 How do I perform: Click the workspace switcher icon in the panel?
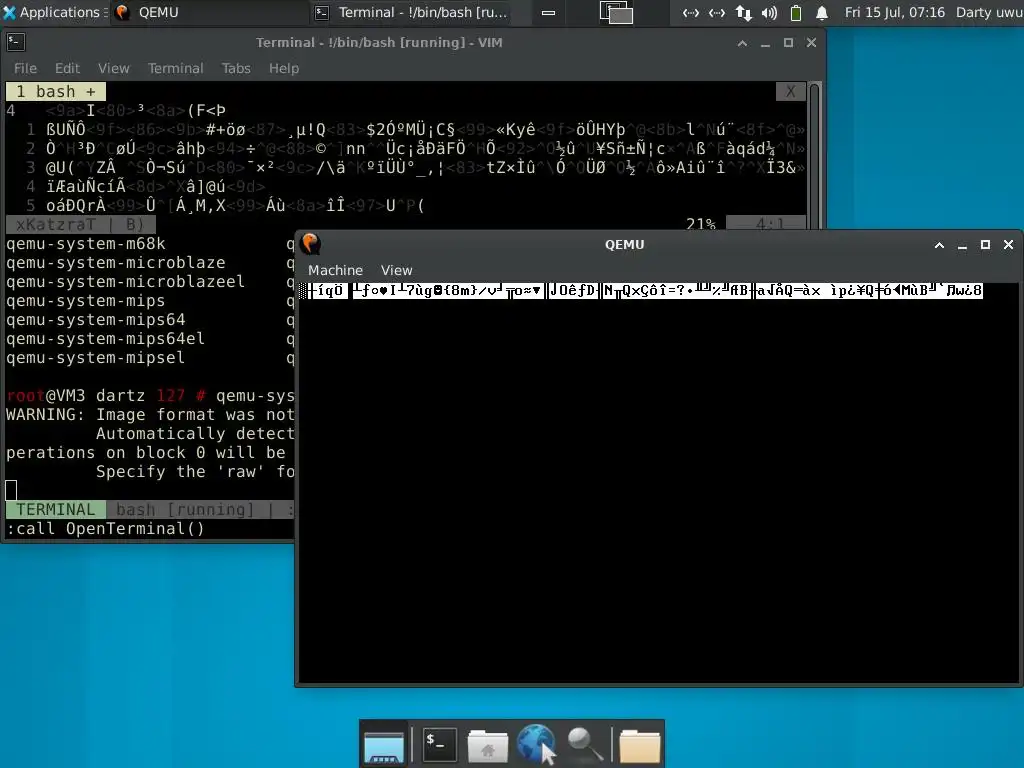click(616, 12)
